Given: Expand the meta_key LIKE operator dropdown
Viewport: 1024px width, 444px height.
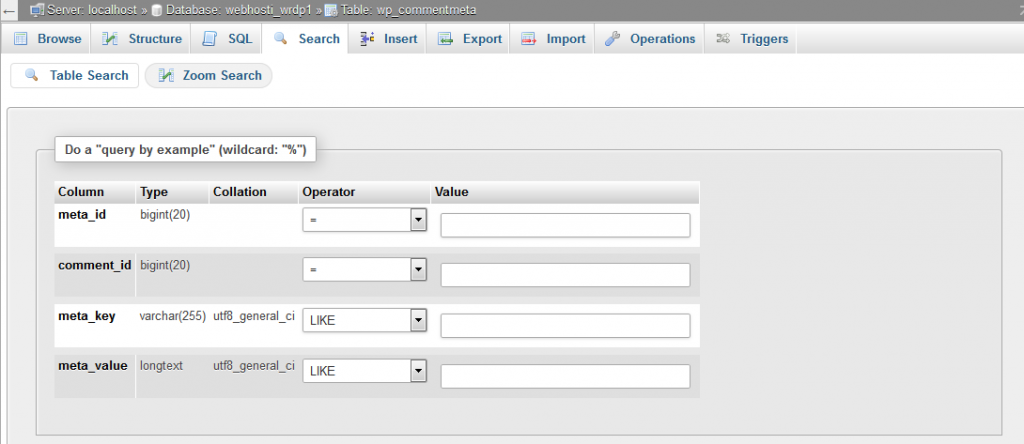Looking at the screenshot, I should pyautogui.click(x=418, y=320).
